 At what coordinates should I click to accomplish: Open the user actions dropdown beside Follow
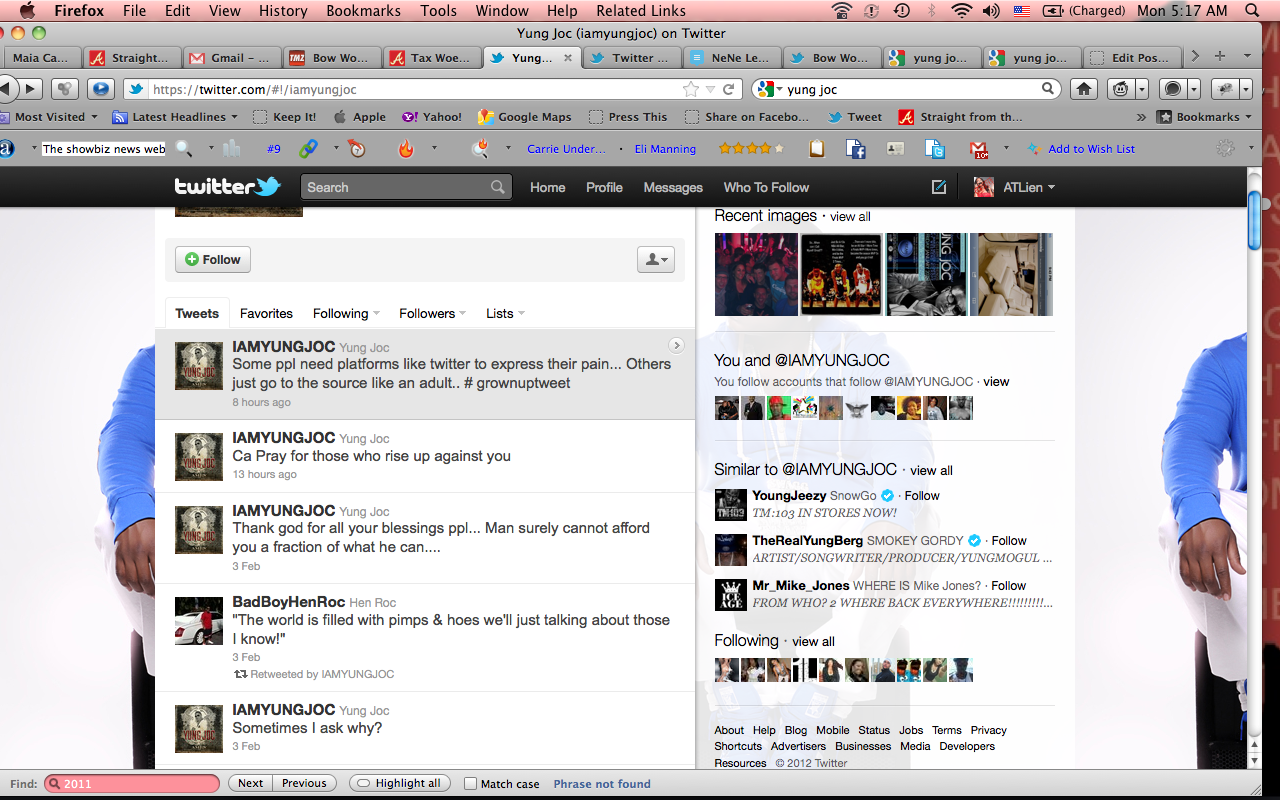[x=656, y=260]
